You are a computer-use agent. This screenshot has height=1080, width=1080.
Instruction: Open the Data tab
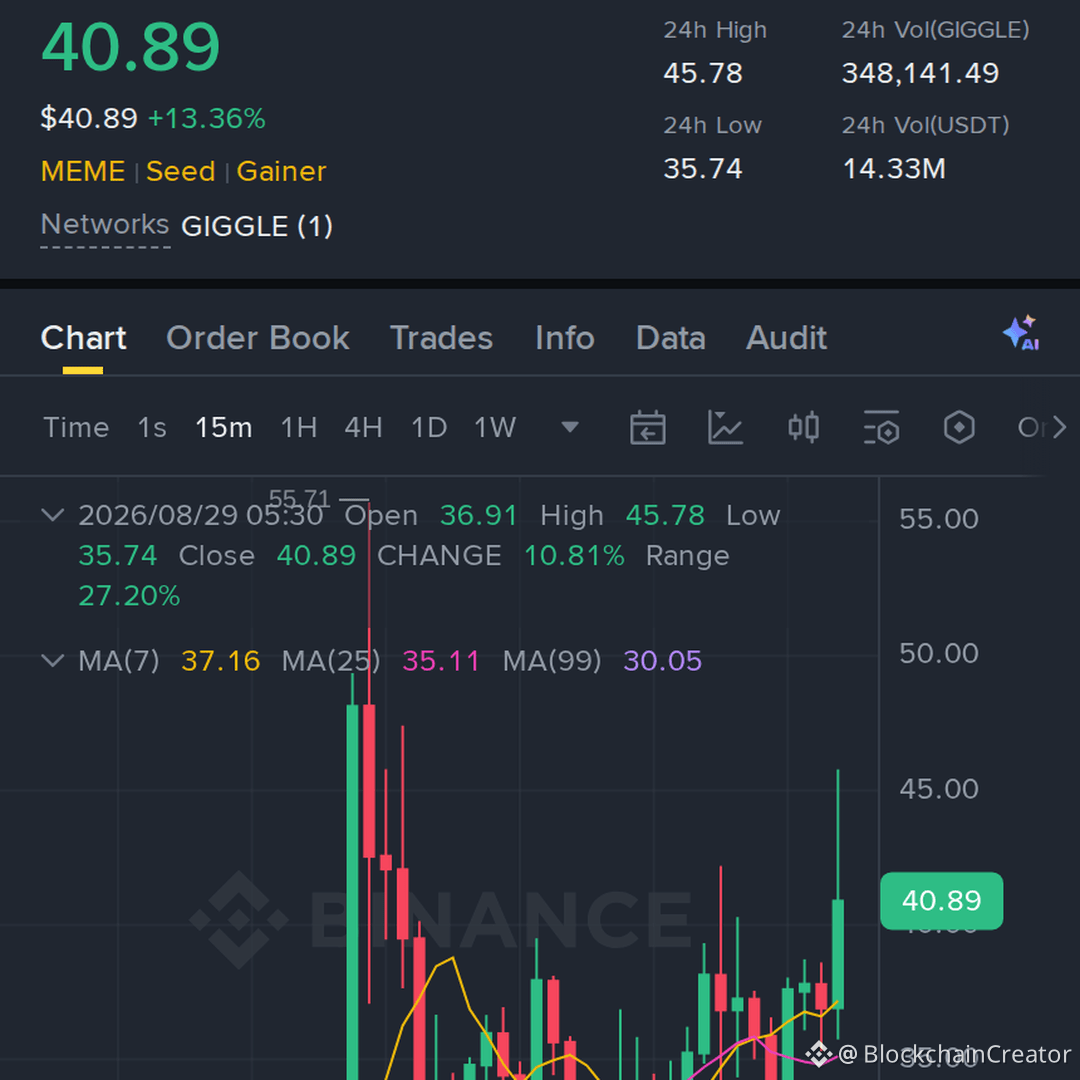click(671, 338)
